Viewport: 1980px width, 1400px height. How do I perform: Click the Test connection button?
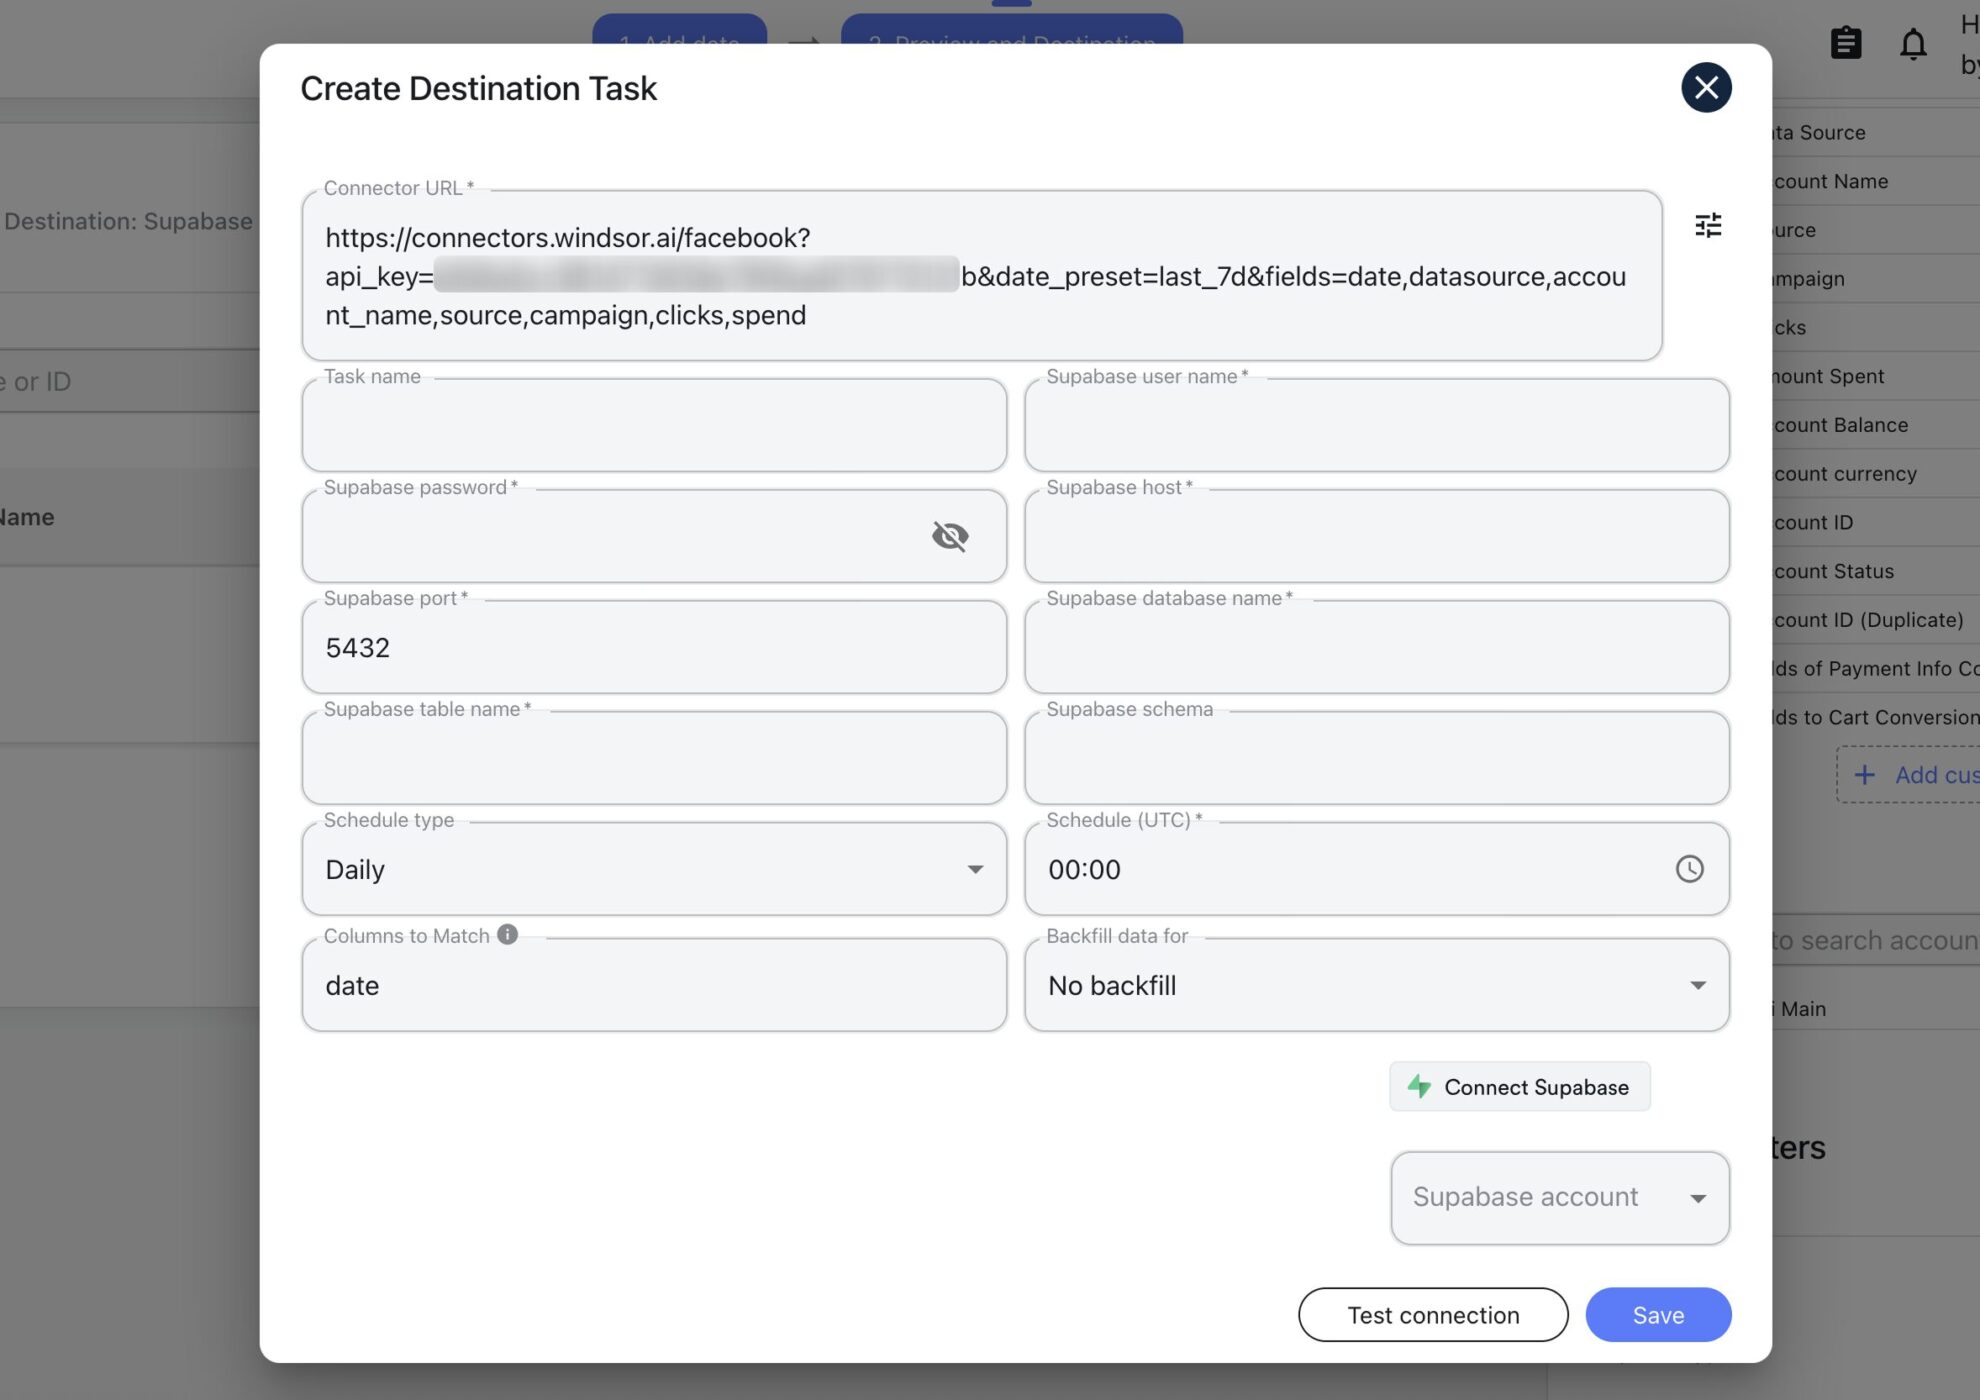[x=1433, y=1315]
